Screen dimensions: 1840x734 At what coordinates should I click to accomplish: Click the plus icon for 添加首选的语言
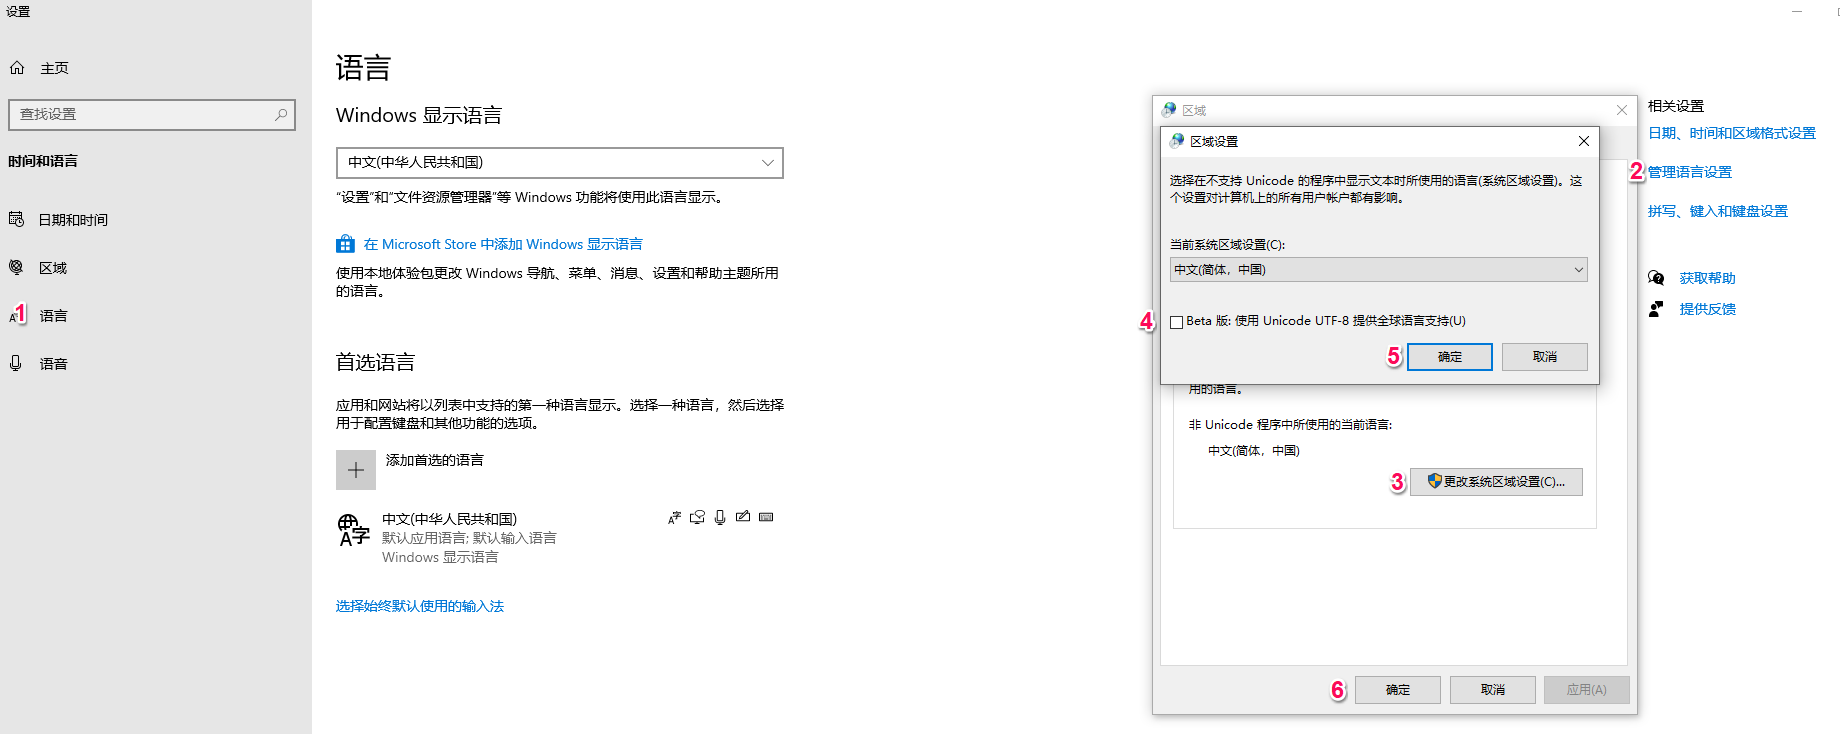click(356, 470)
